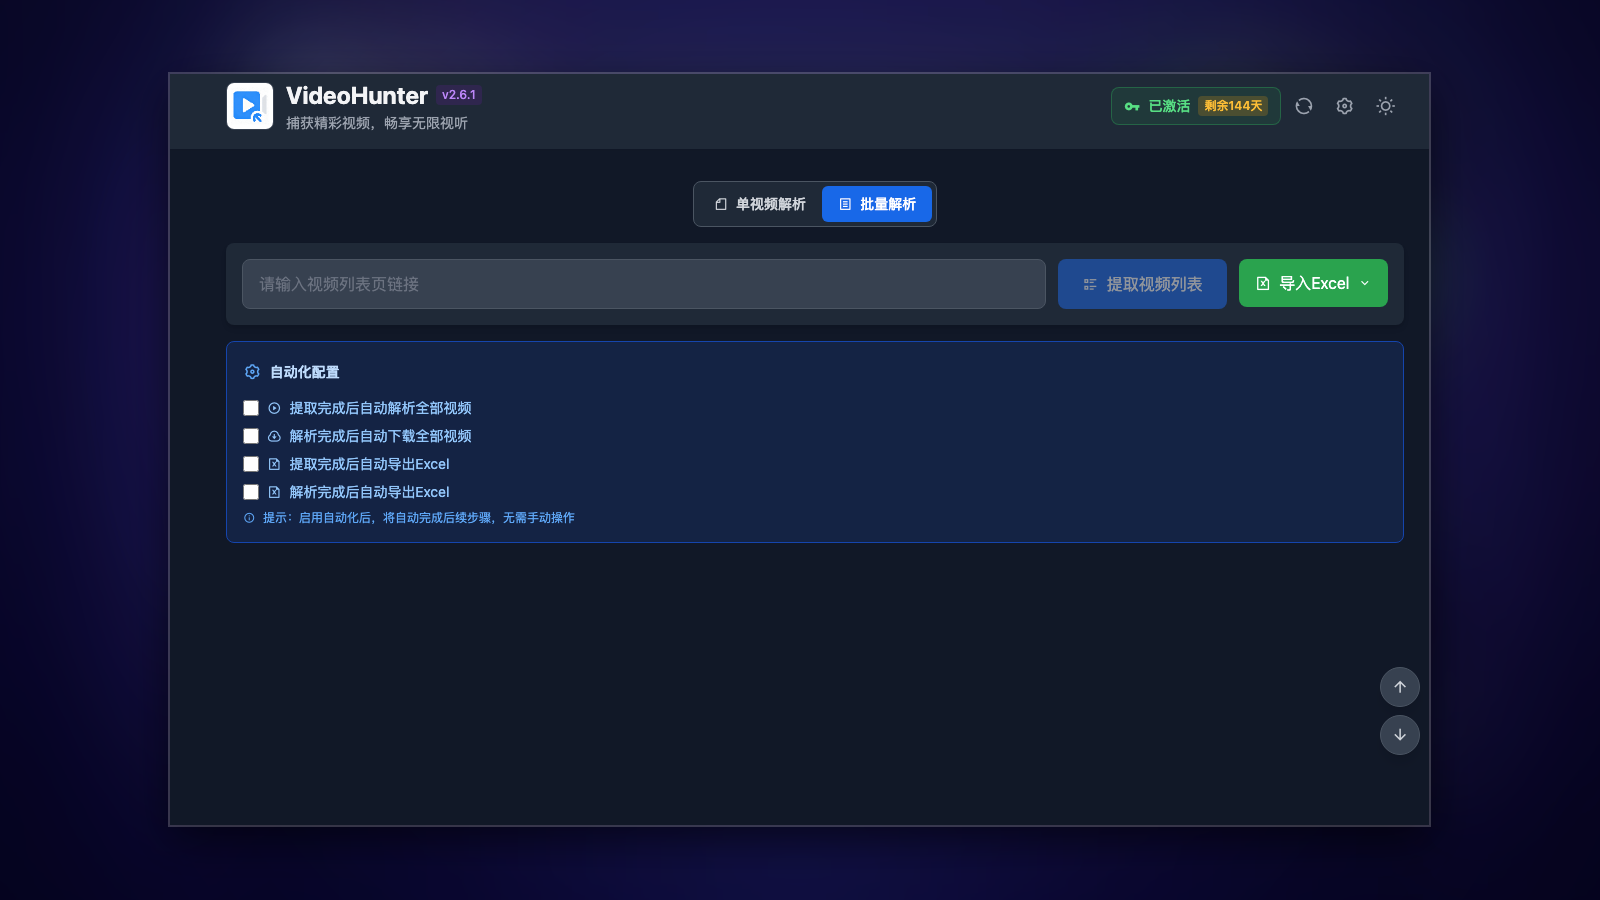
Task: Click the VideoHunter title text
Action: 357,95
